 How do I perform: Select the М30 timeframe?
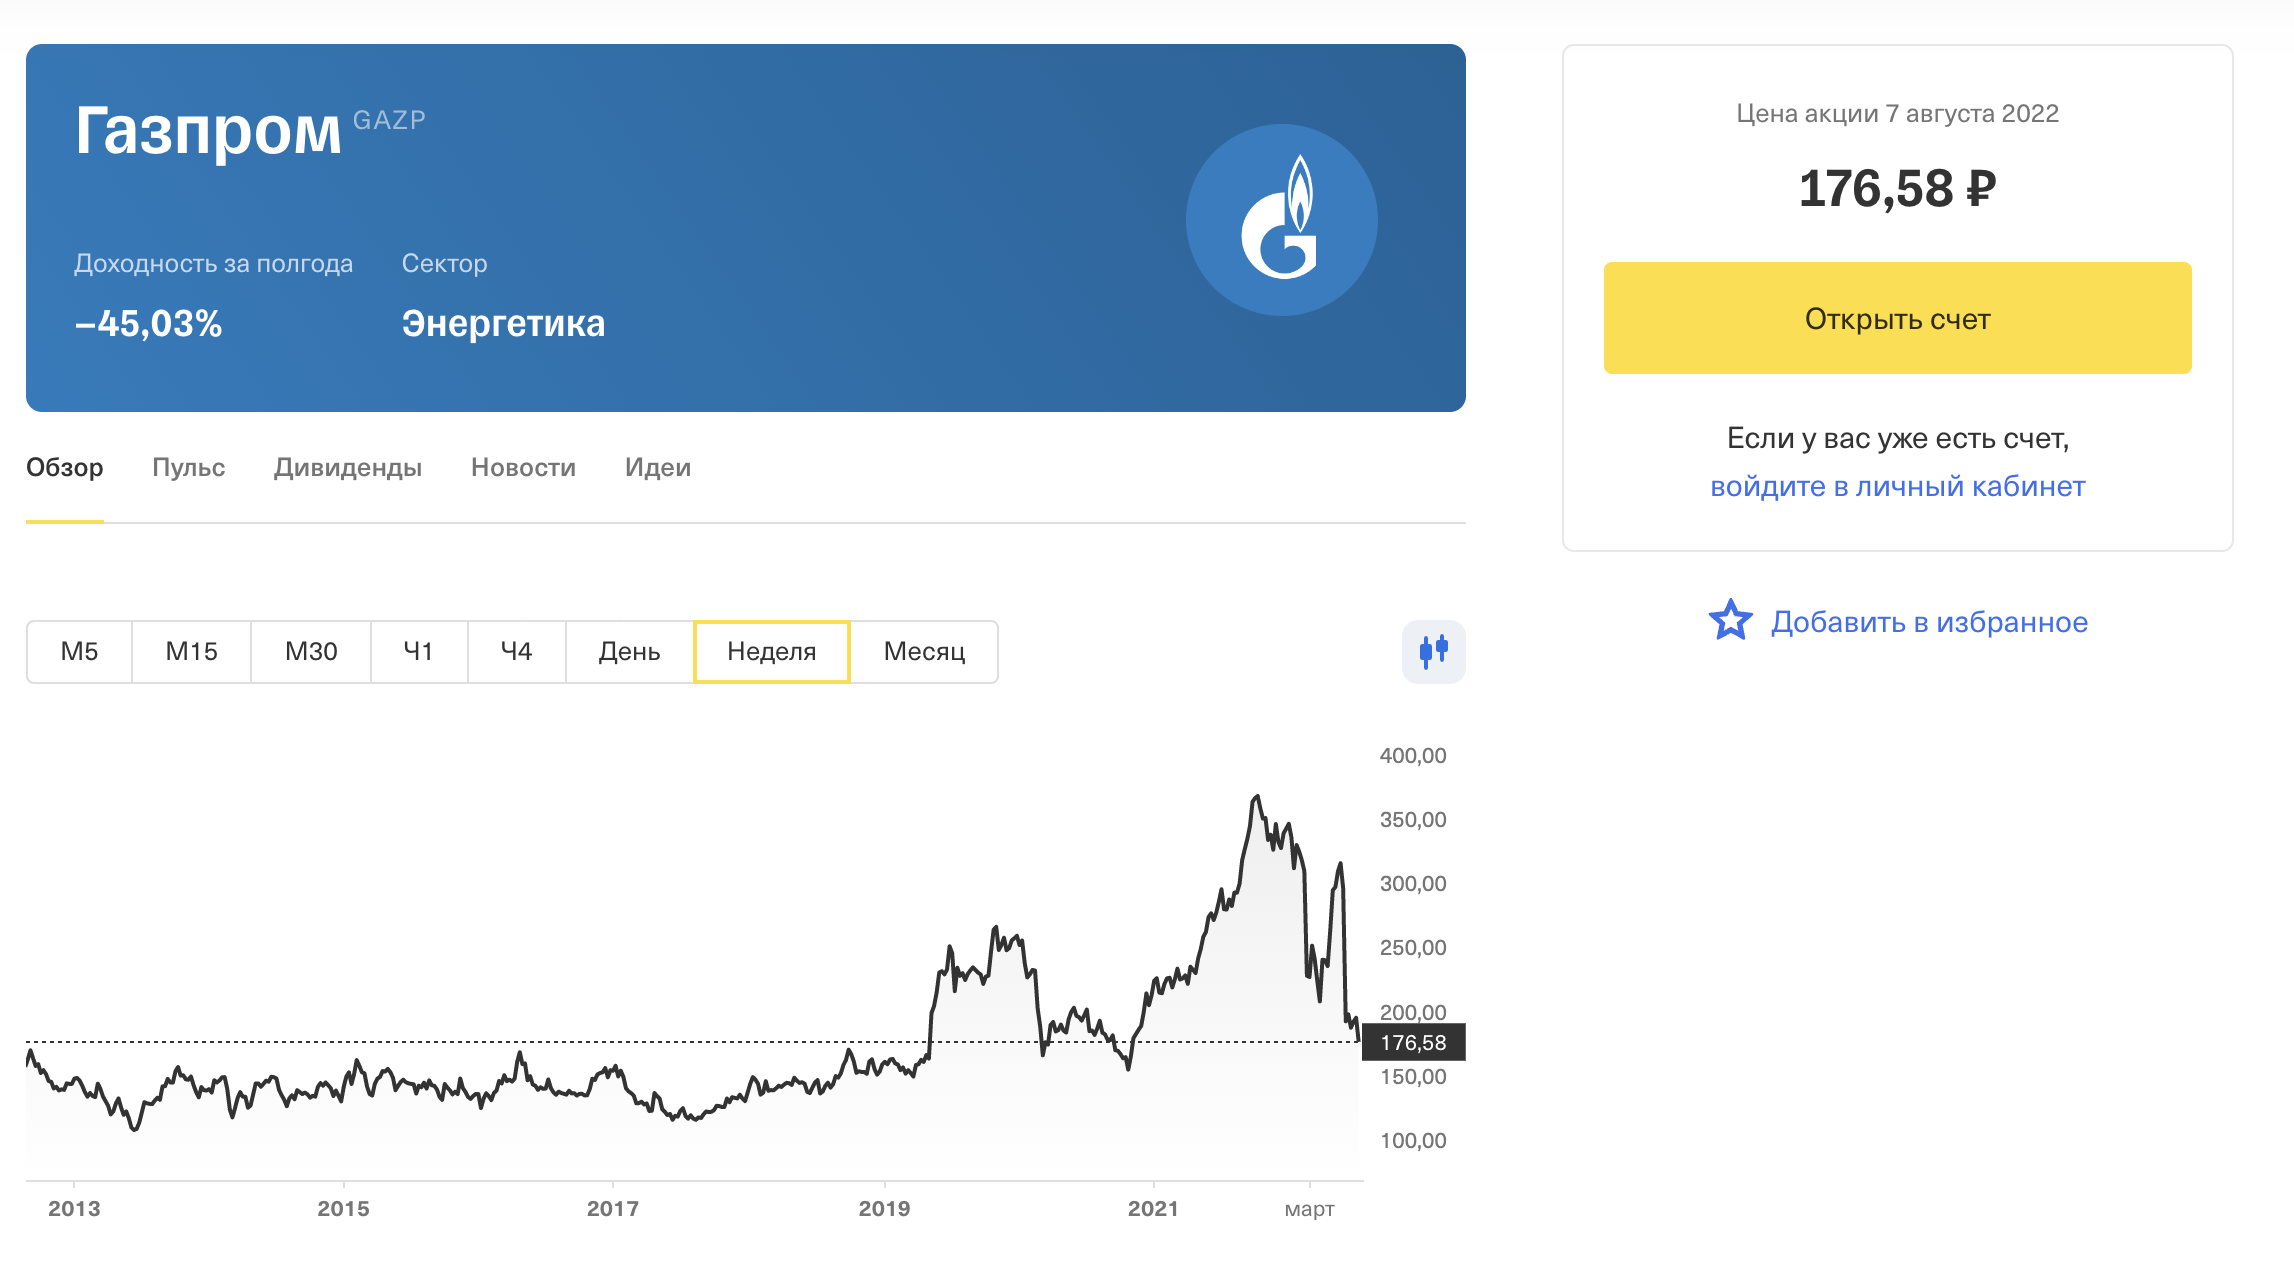point(311,652)
